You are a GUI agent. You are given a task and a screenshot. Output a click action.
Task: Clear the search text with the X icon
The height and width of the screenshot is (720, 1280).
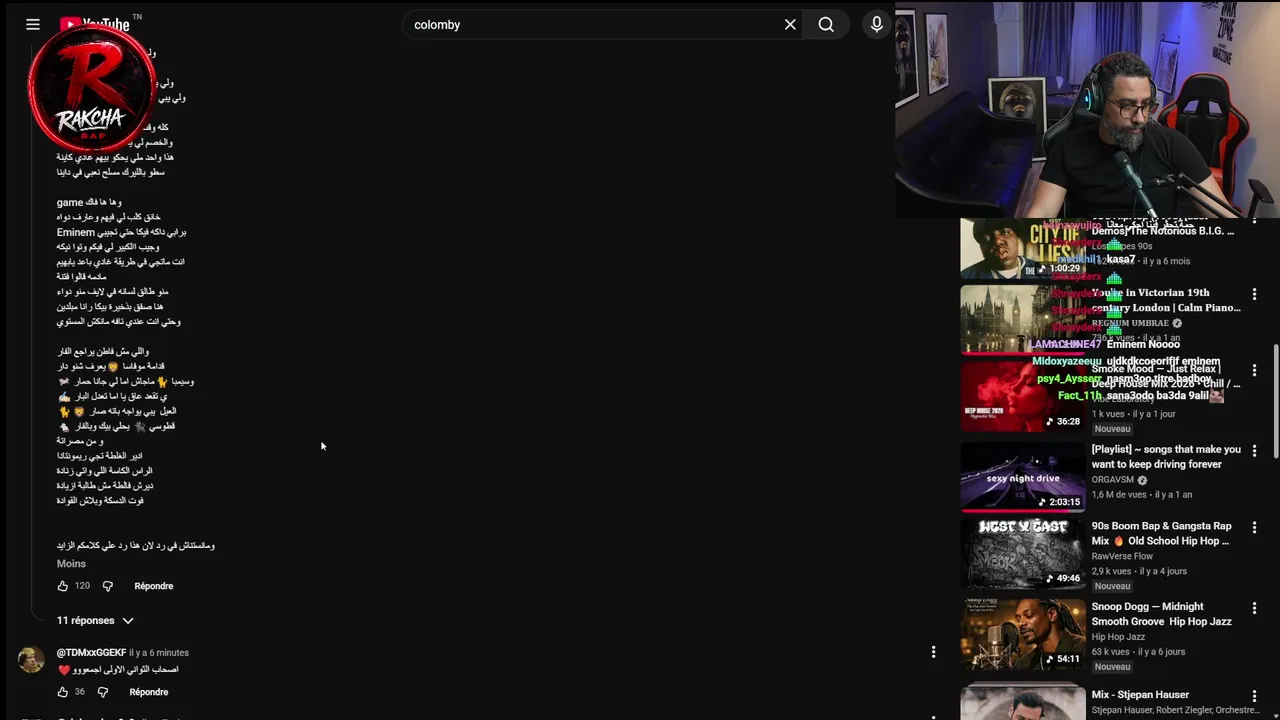[x=790, y=24]
